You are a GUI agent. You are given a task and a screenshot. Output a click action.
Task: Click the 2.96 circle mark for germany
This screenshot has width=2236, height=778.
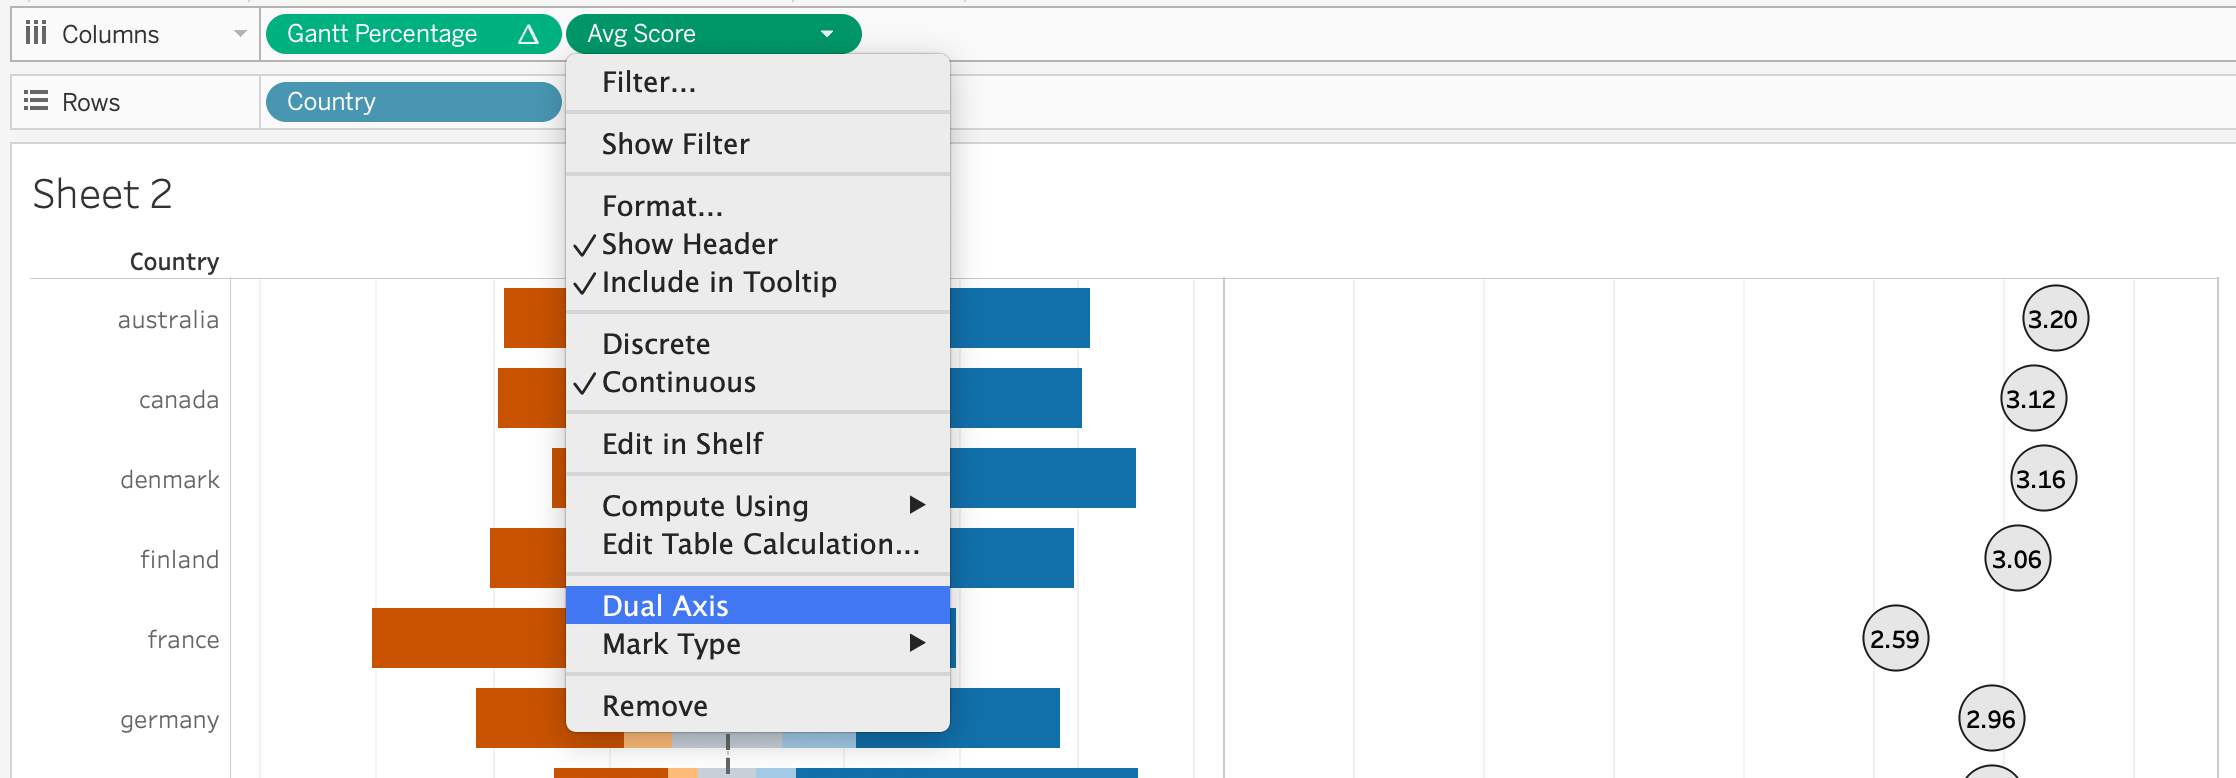coord(1991,719)
